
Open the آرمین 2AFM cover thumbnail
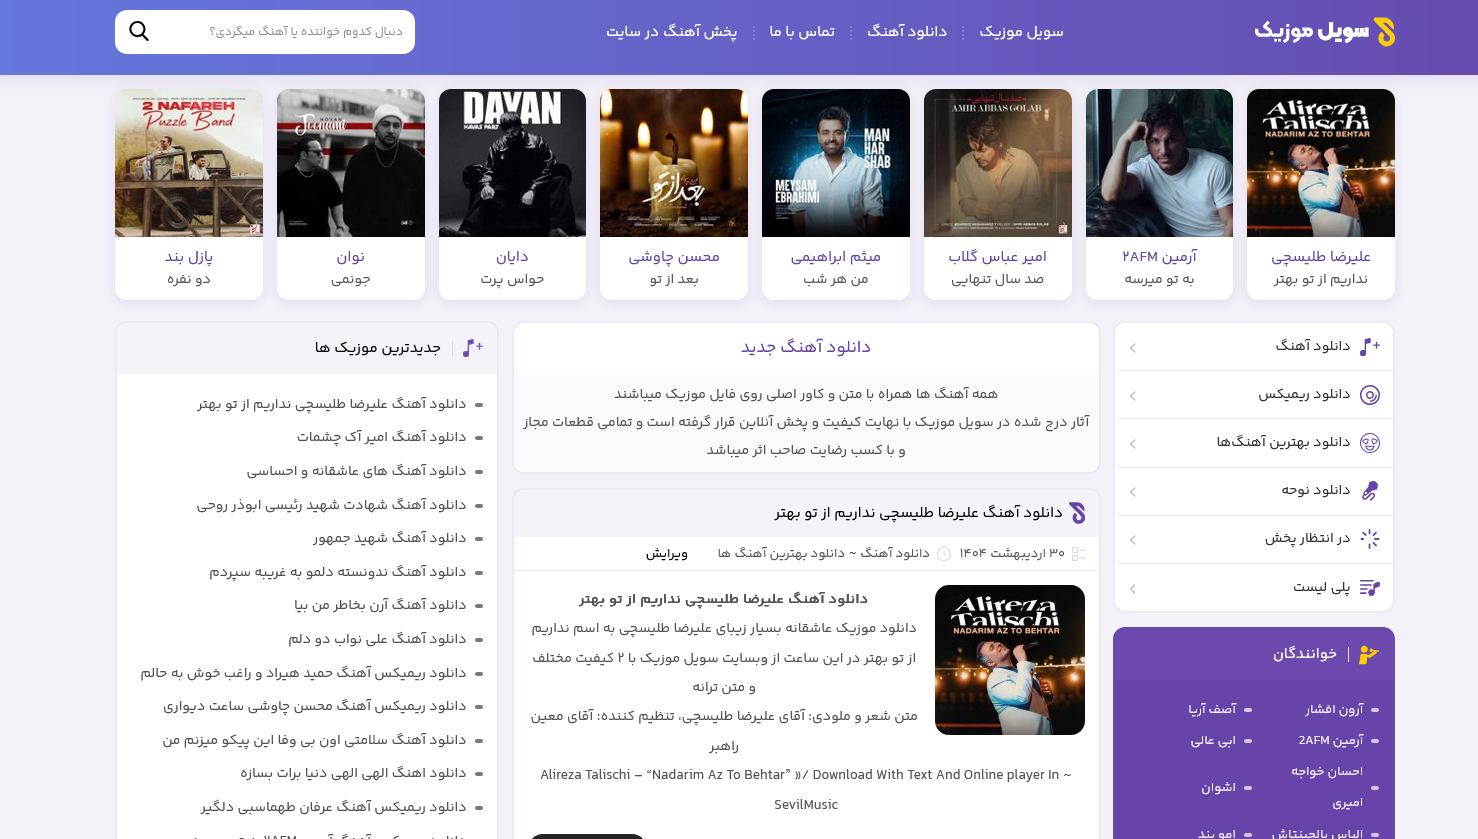1159,163
